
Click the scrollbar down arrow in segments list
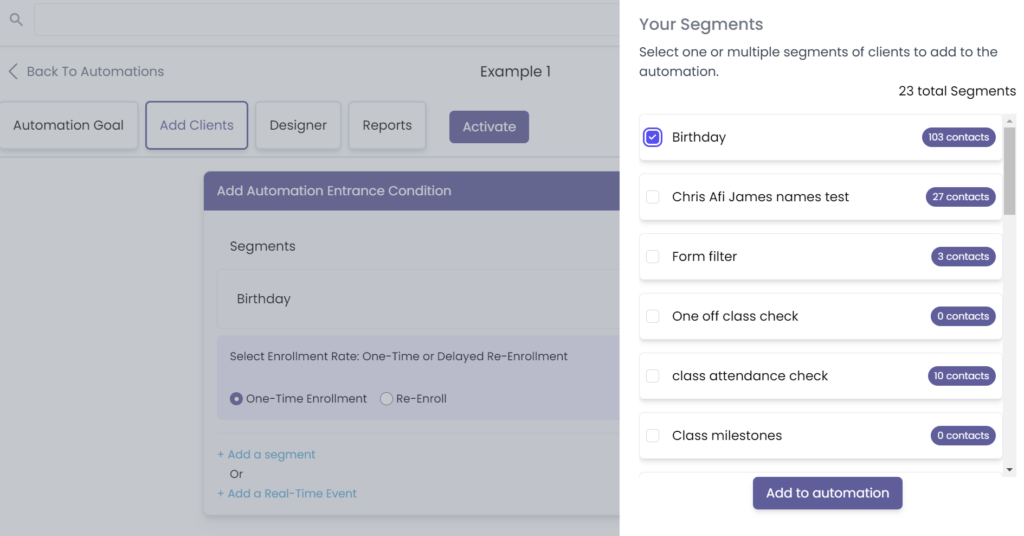tap(1009, 469)
